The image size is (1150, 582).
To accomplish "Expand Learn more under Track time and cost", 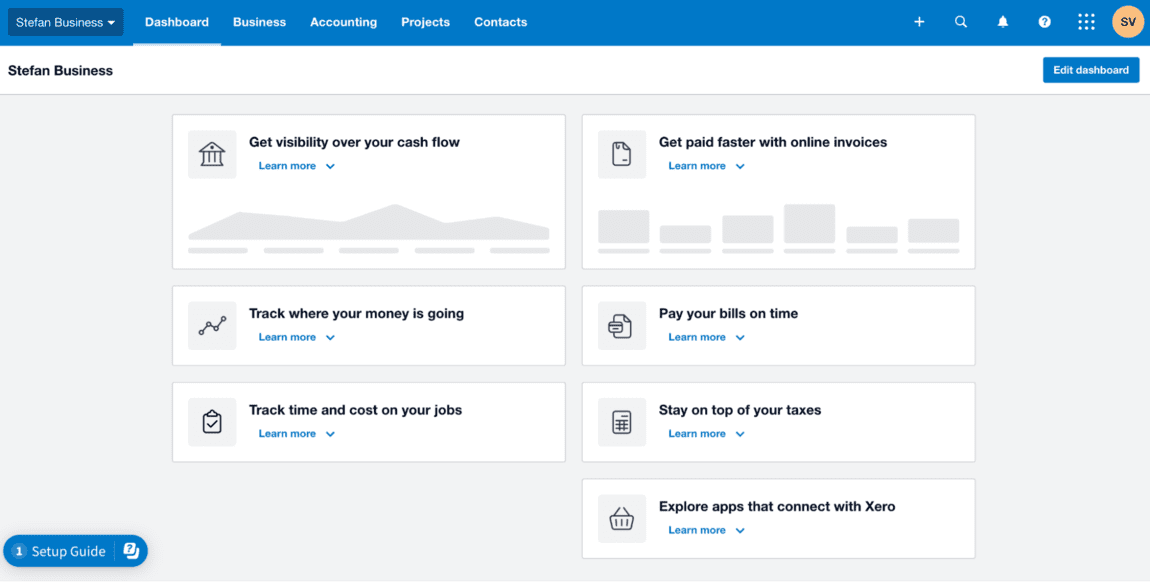I will [296, 434].
